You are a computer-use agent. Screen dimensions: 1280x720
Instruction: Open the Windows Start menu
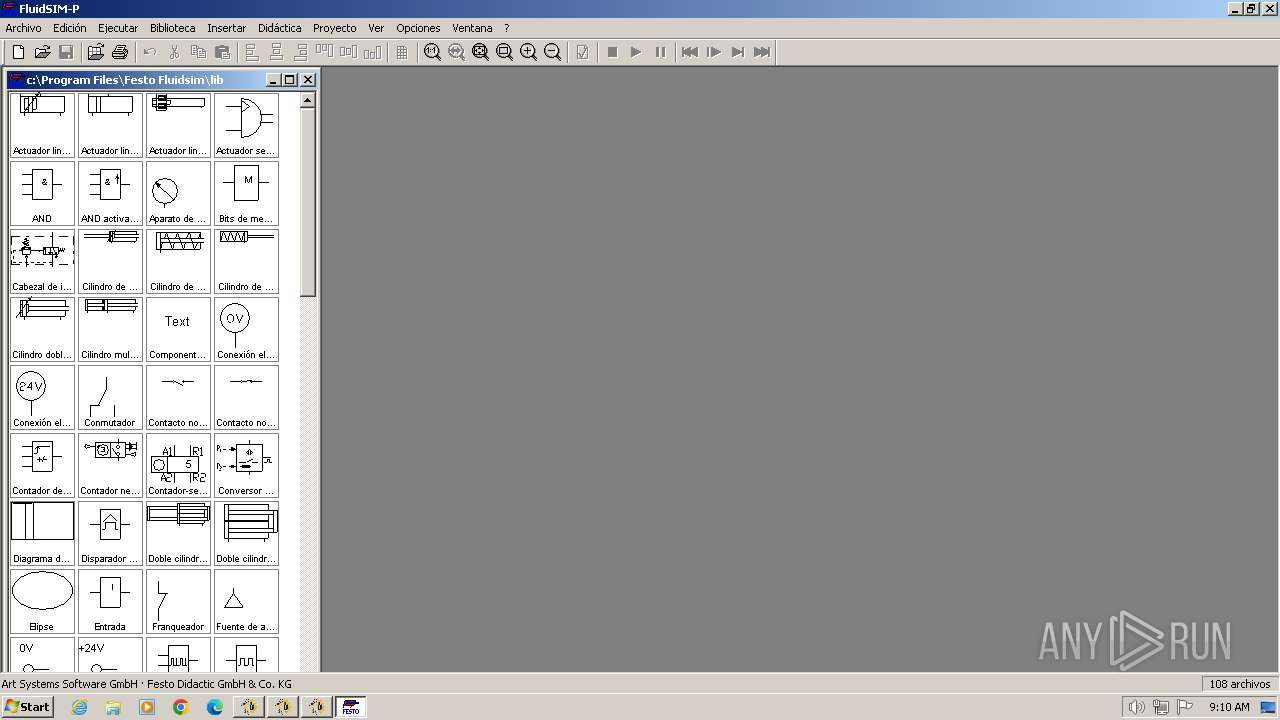tap(27, 707)
